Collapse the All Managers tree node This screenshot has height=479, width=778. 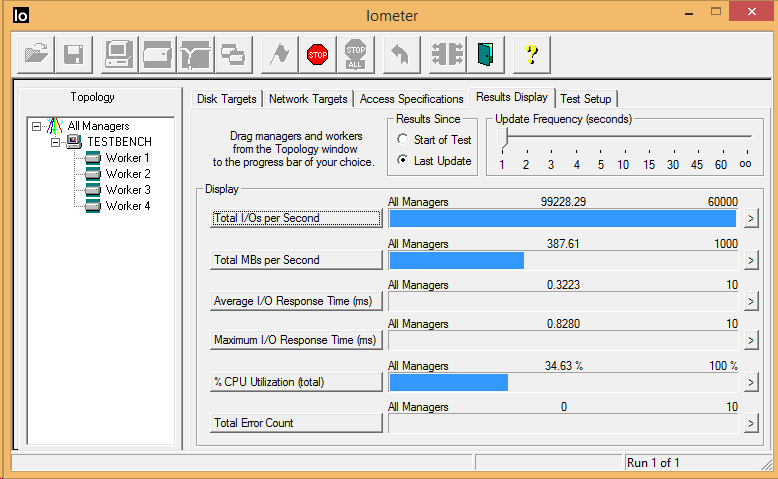[37, 126]
